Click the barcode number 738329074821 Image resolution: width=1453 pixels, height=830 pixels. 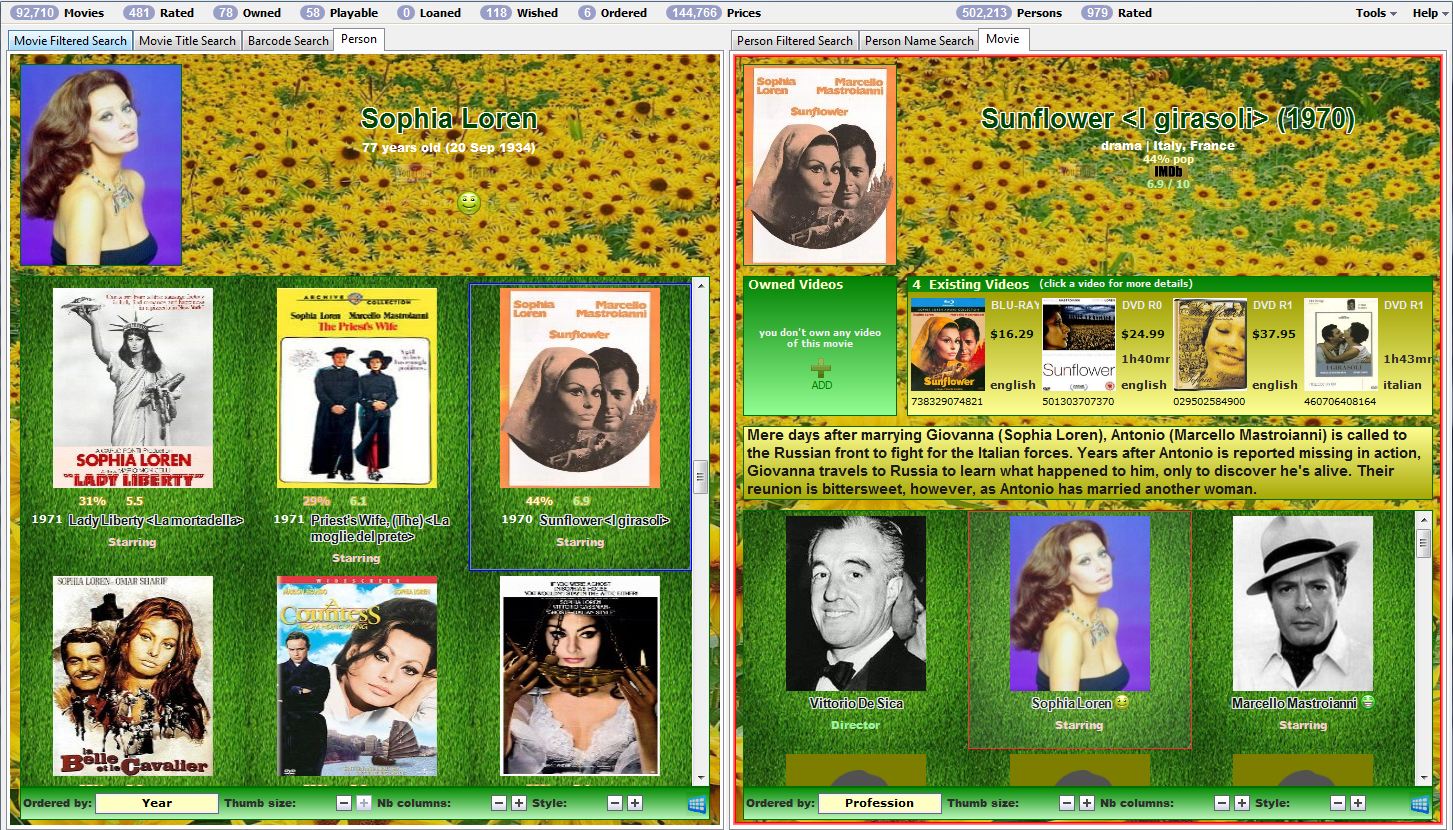(x=947, y=402)
